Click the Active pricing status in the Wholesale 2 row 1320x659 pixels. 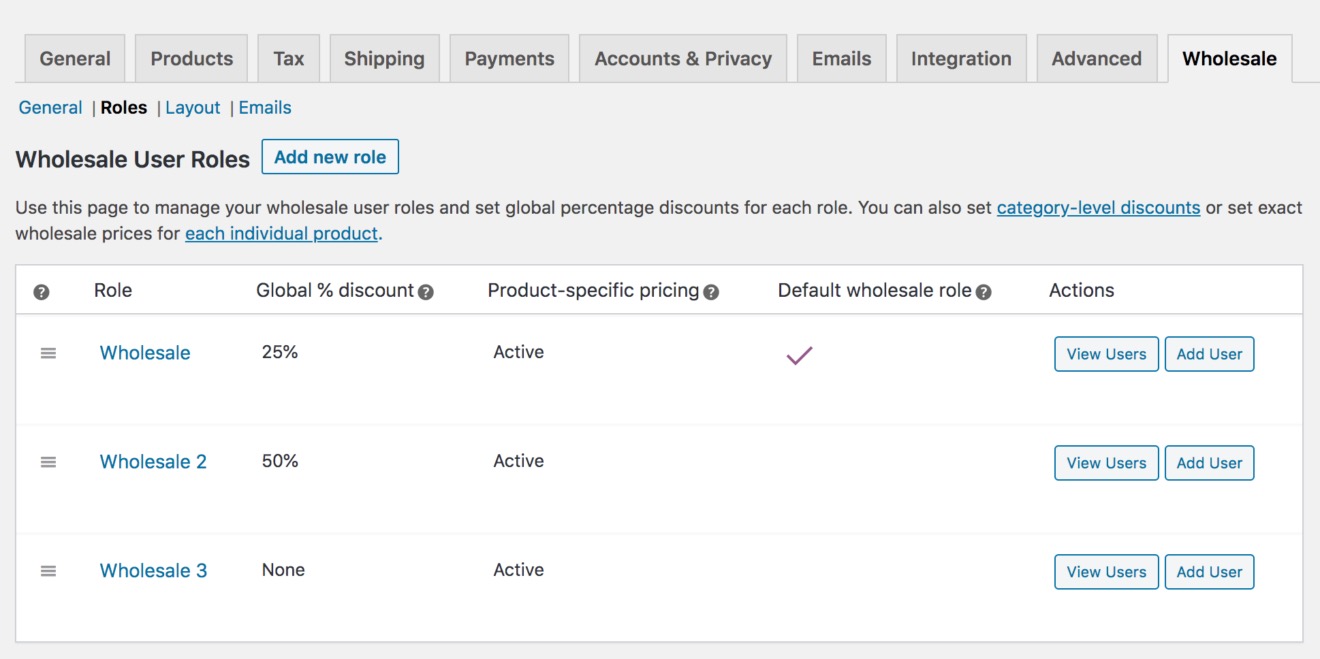click(519, 461)
